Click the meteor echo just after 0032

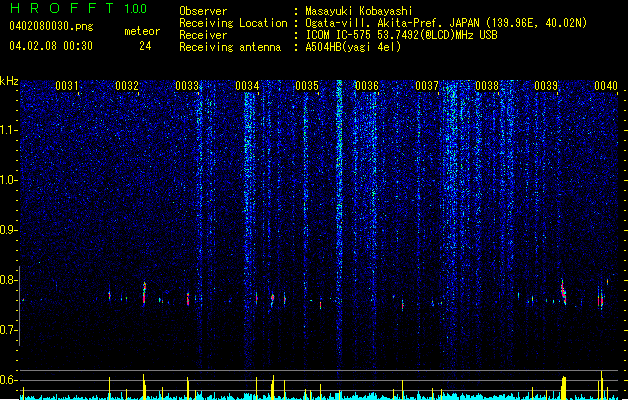point(144,294)
